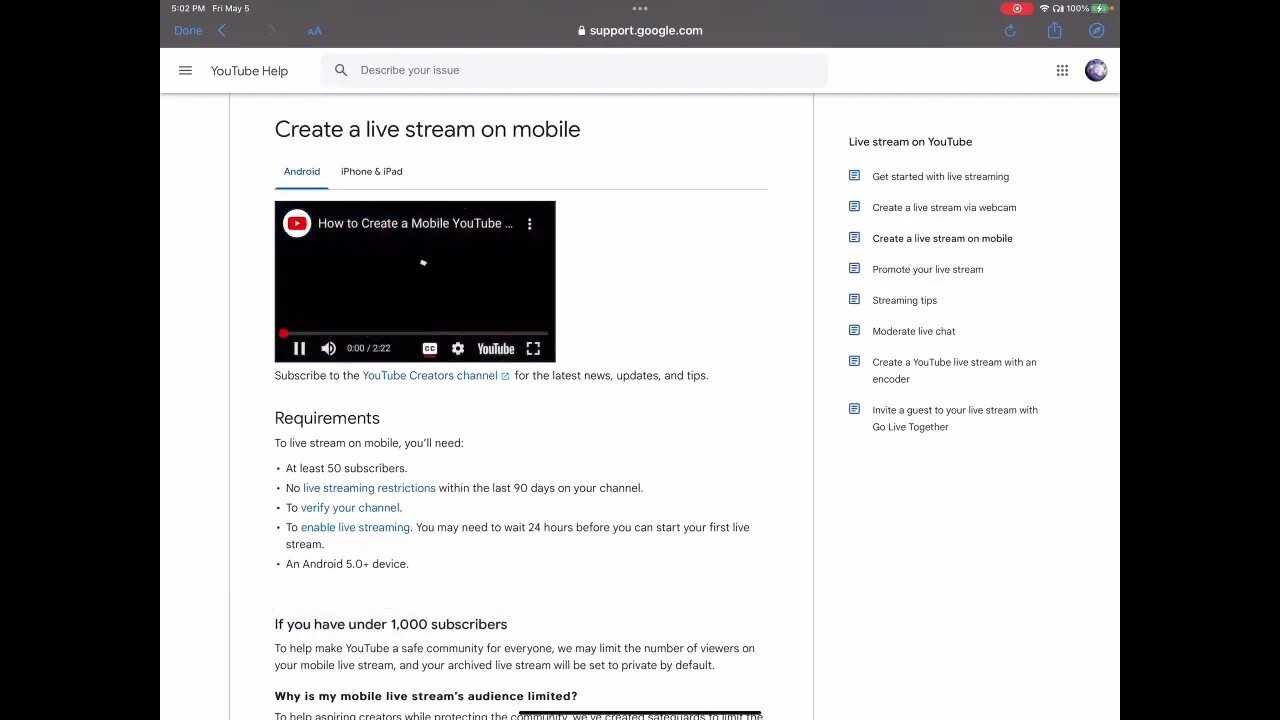Tap the battery indicator in status bar

[1100, 8]
